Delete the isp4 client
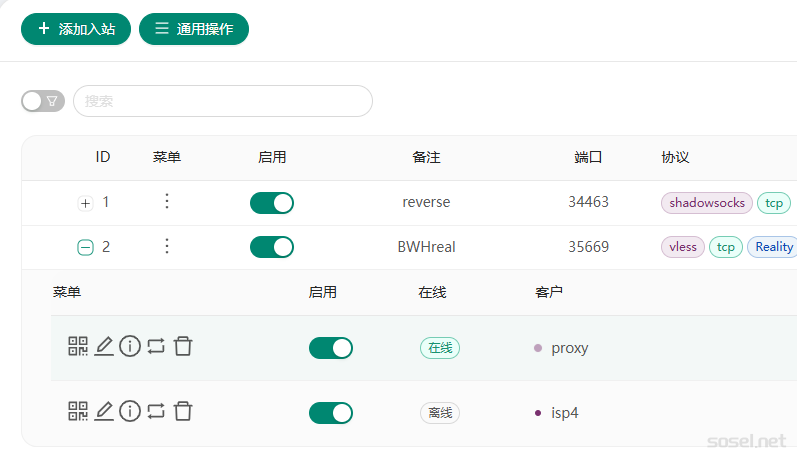 click(183, 411)
